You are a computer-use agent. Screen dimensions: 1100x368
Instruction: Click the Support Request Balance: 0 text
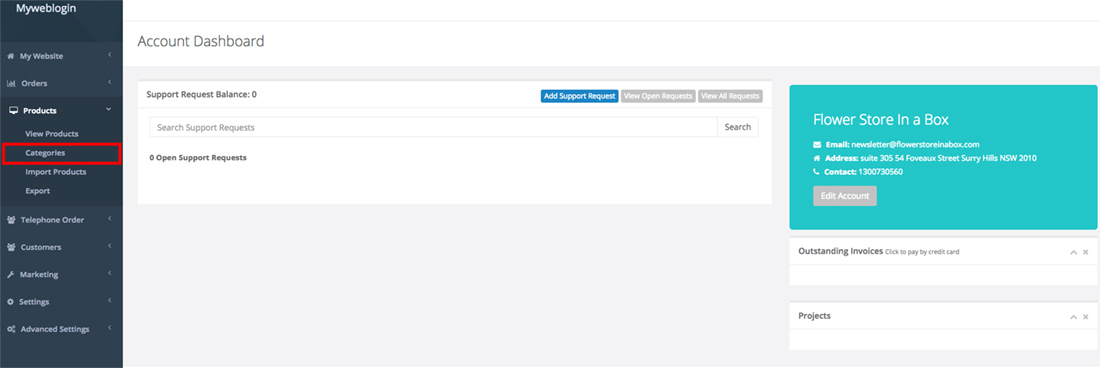tap(201, 94)
